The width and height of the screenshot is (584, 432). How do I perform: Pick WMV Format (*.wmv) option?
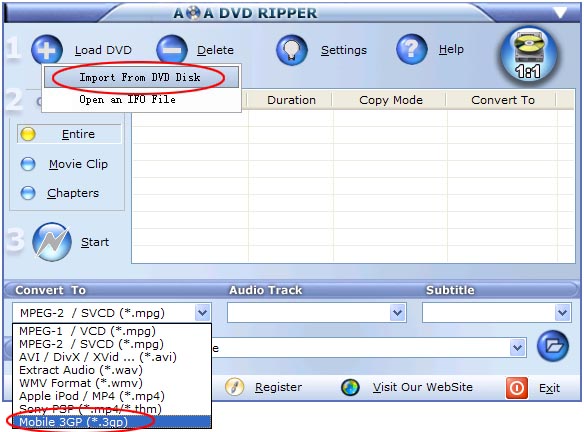pyautogui.click(x=112, y=383)
